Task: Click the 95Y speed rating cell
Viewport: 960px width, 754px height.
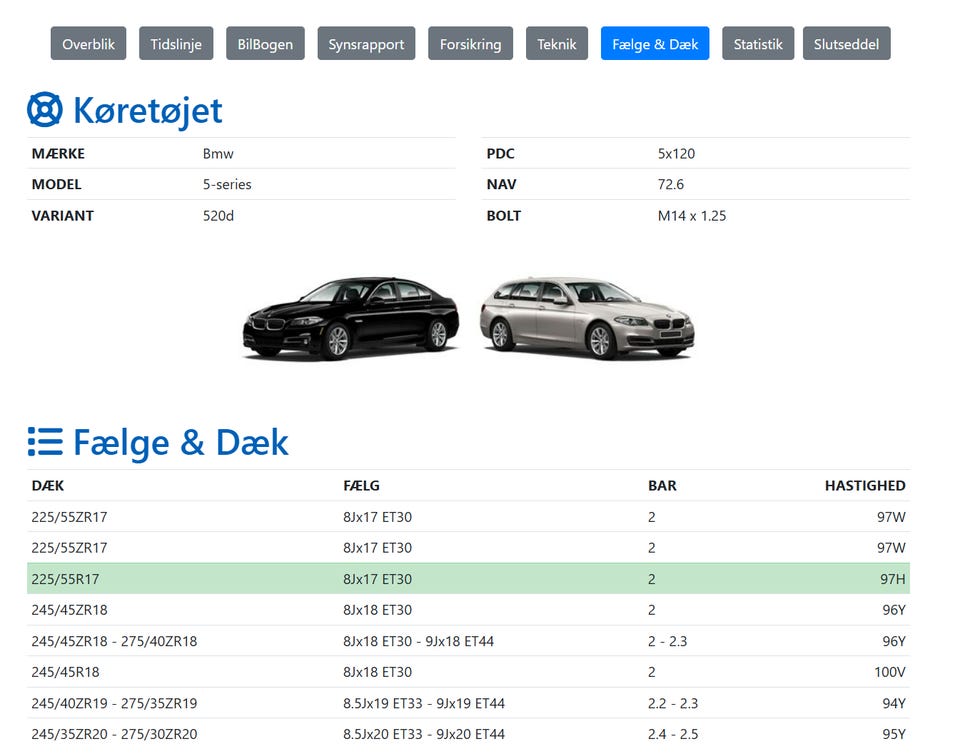Action: point(894,734)
